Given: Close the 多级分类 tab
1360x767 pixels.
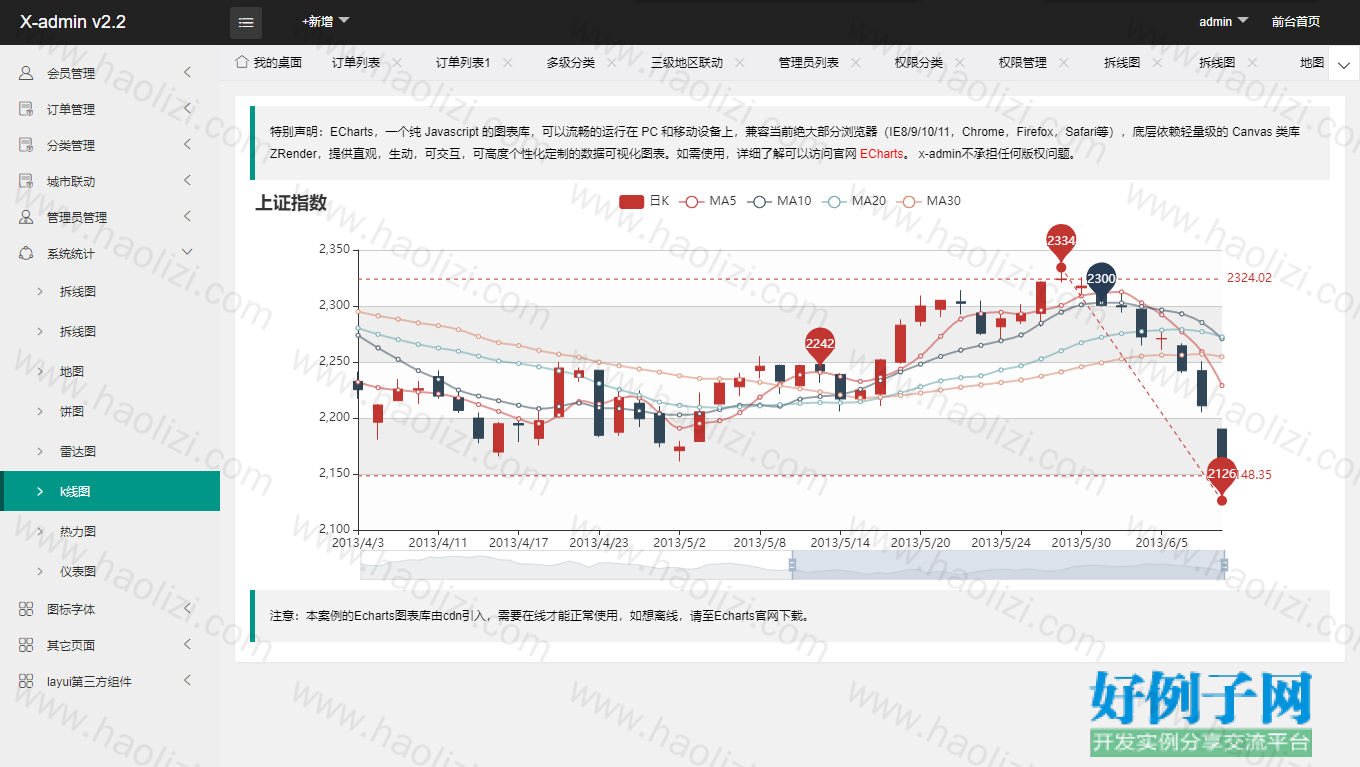Looking at the screenshot, I should [612, 62].
